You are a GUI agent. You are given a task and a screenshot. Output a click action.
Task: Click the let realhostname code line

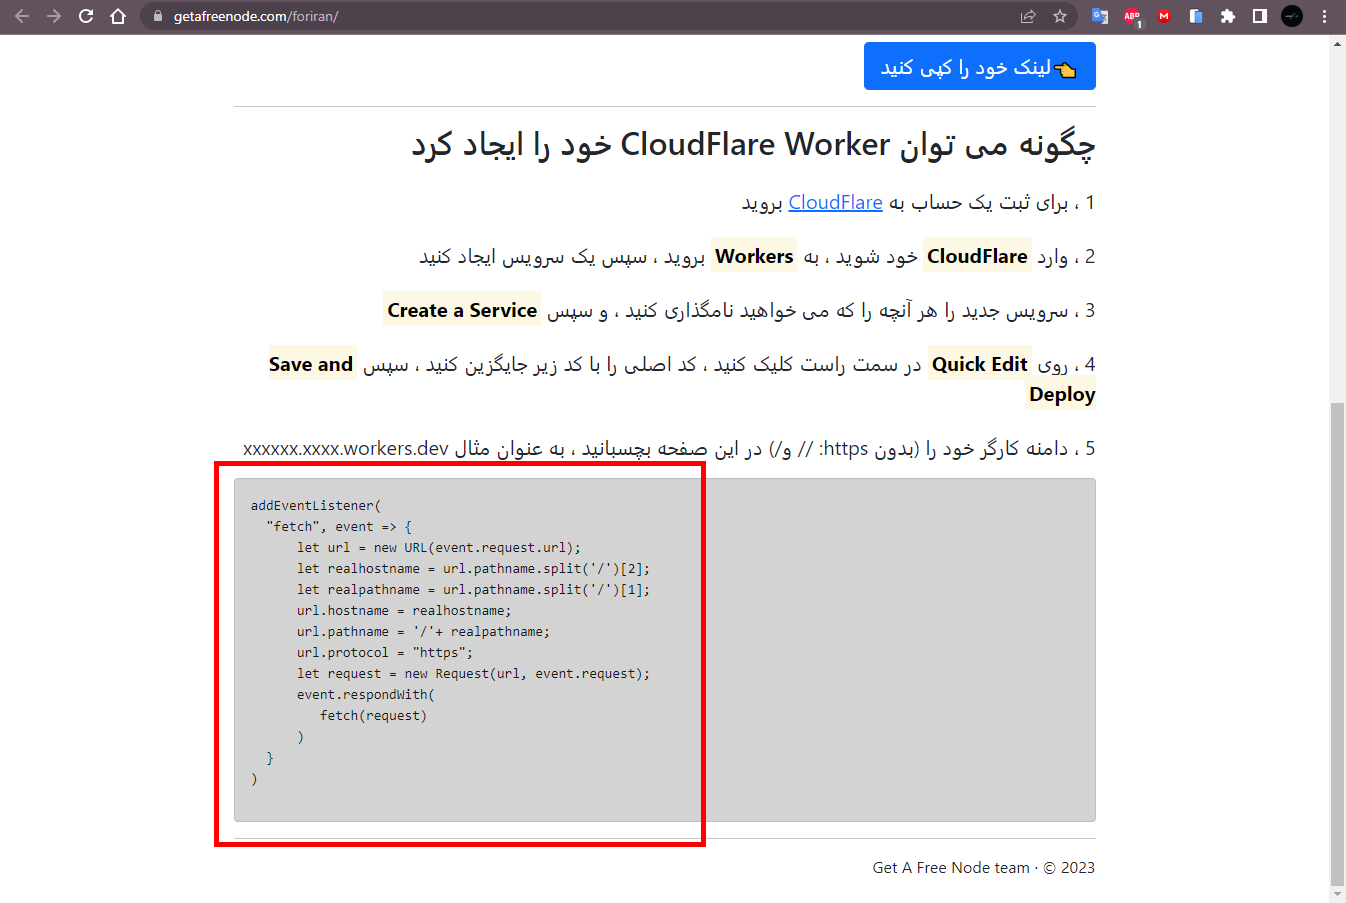473,569
